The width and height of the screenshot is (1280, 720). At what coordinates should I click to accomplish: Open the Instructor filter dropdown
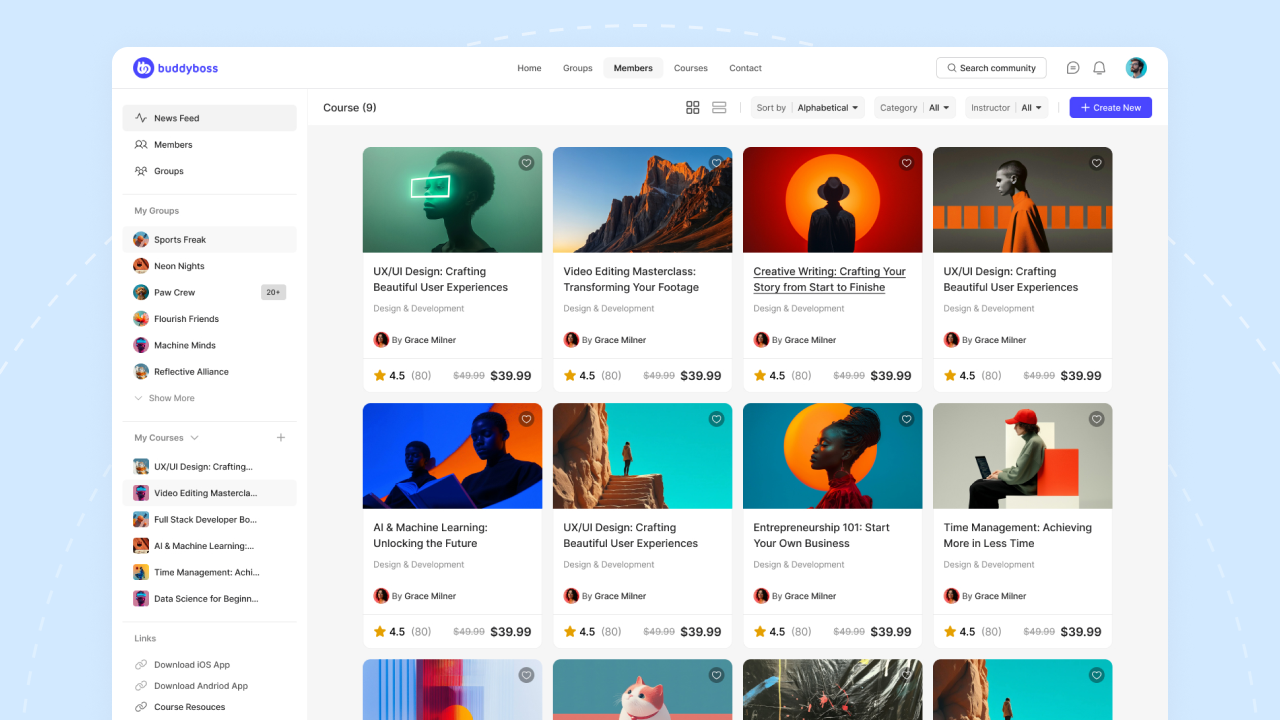1006,107
